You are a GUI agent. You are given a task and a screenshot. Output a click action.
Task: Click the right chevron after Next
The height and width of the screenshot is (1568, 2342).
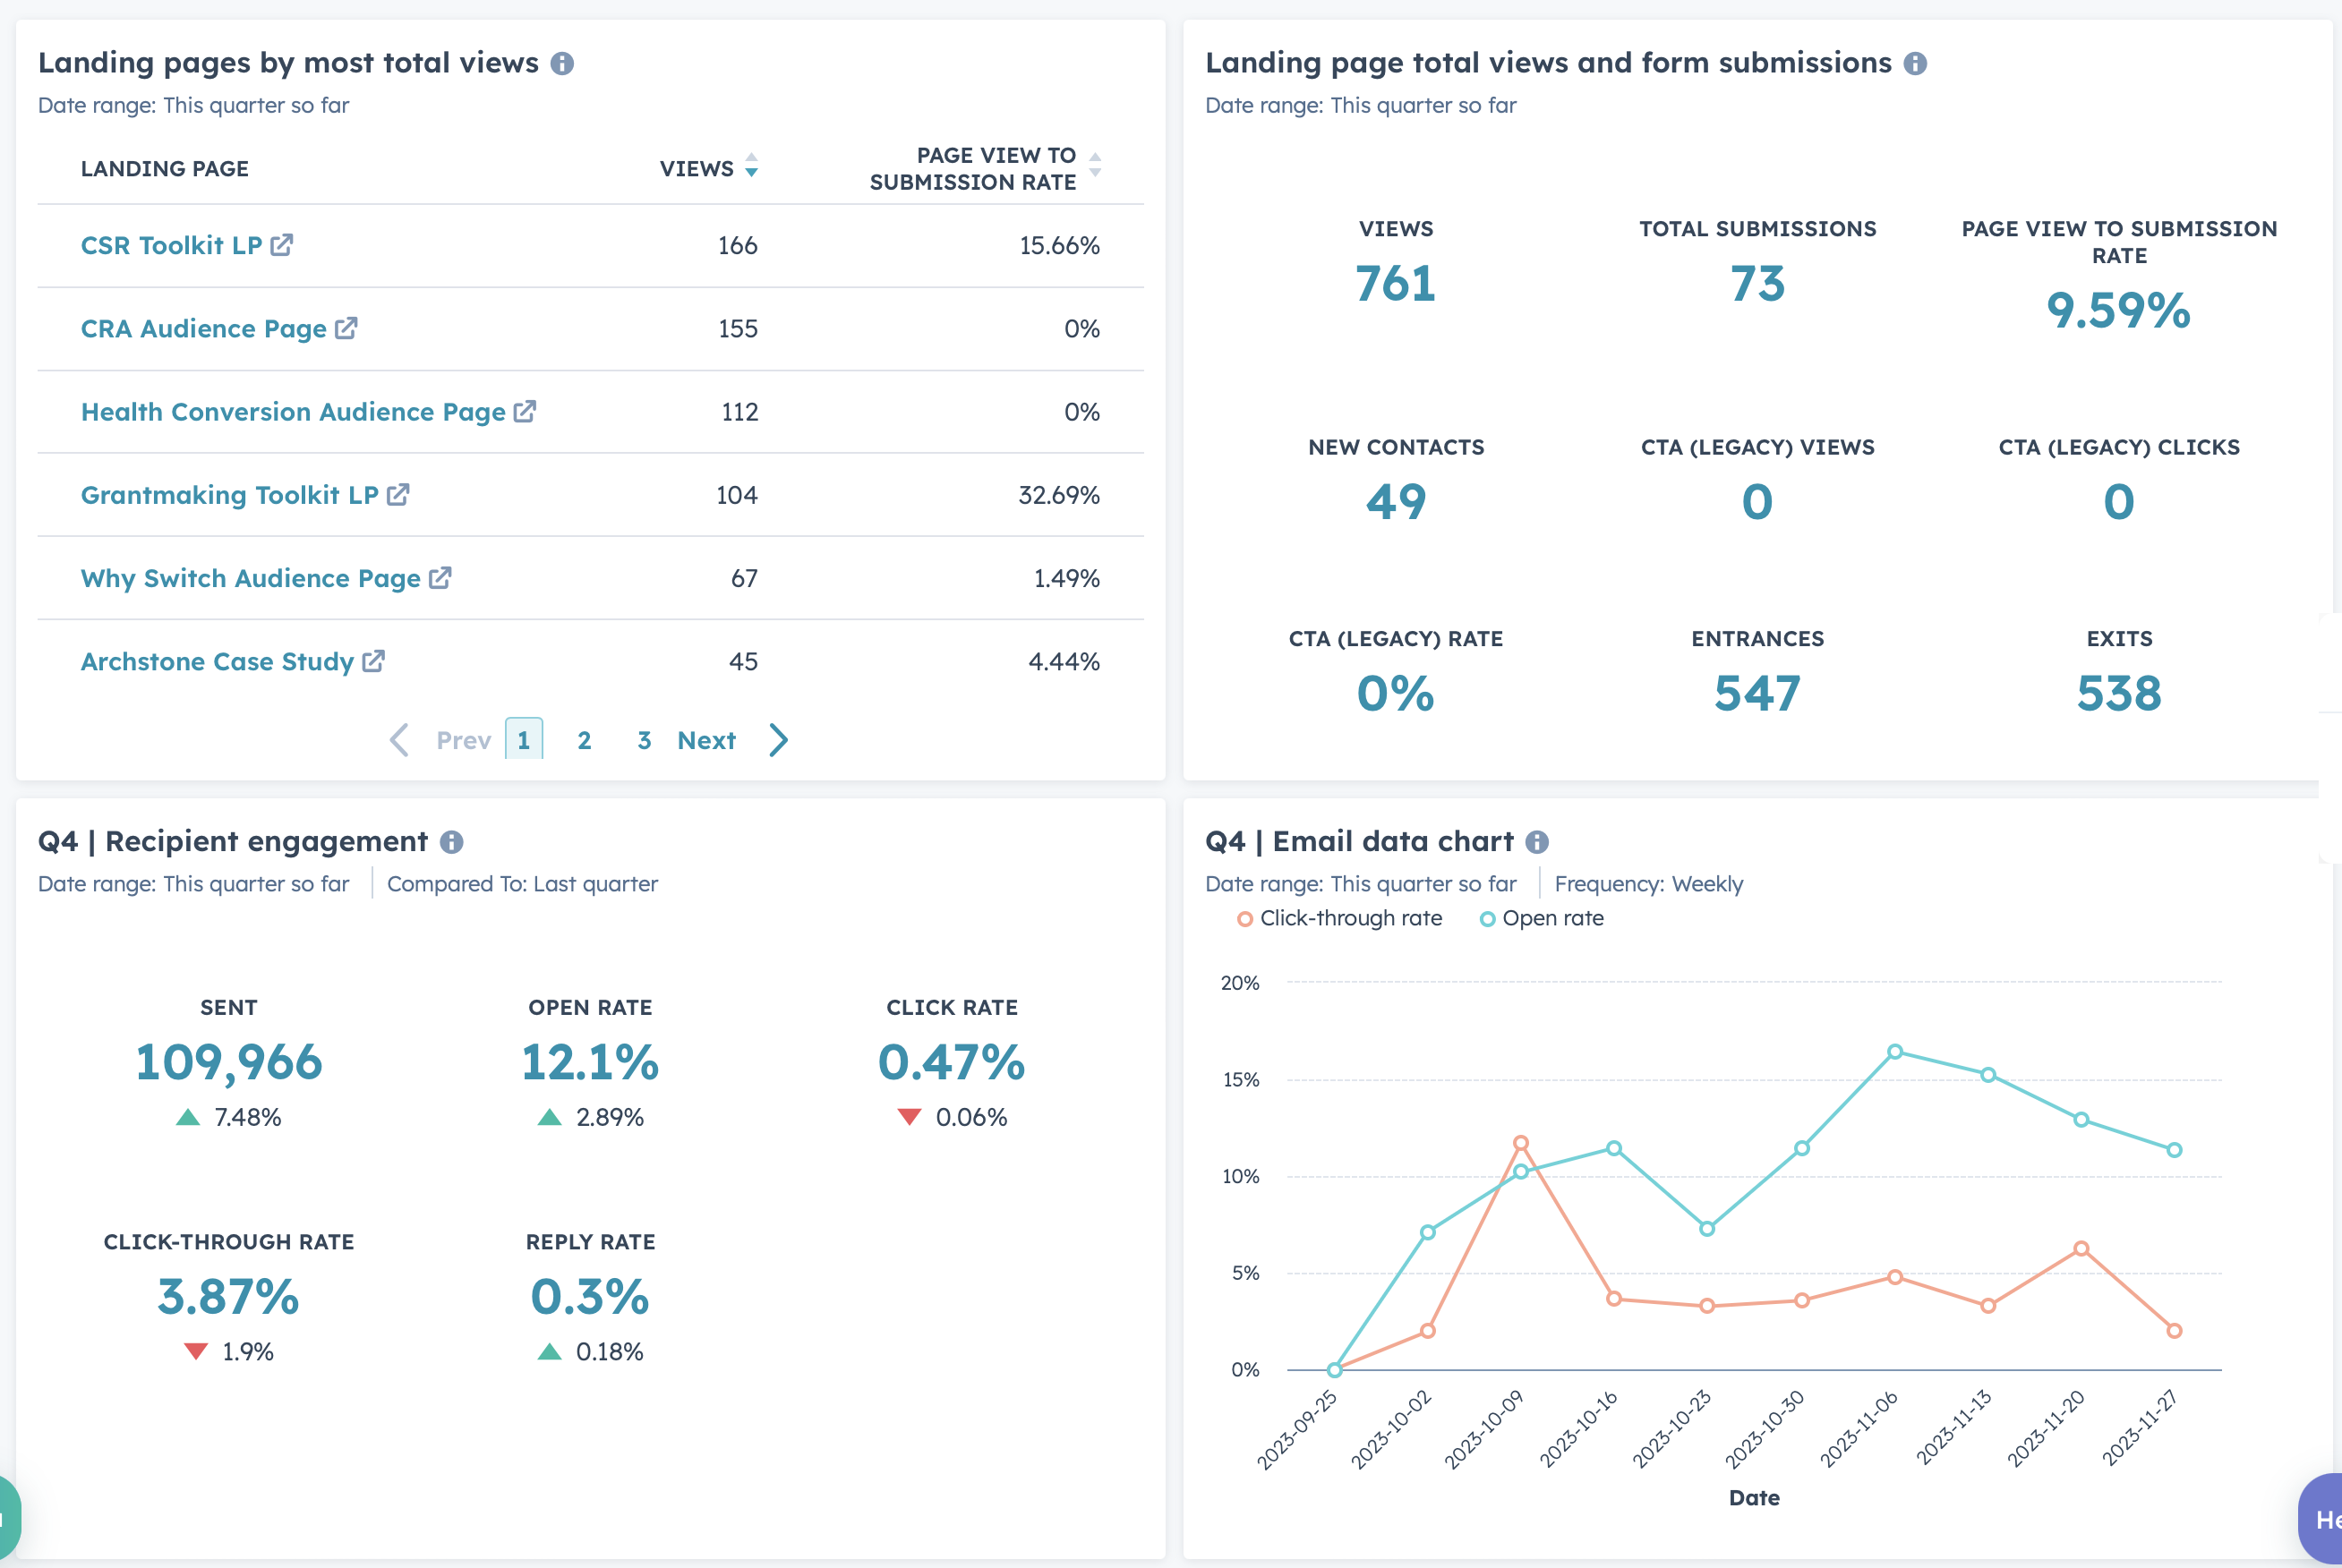pos(779,740)
